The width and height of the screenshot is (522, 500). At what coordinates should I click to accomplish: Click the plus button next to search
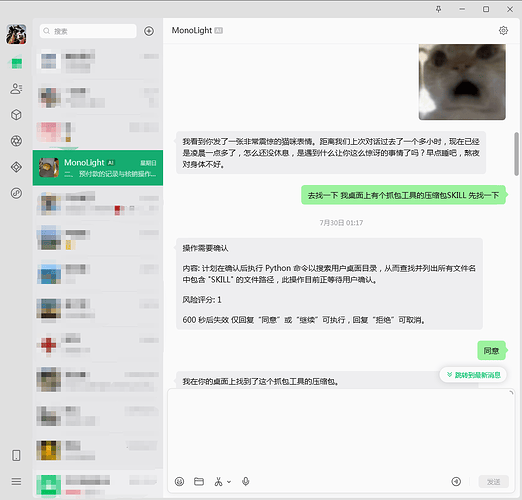click(149, 31)
